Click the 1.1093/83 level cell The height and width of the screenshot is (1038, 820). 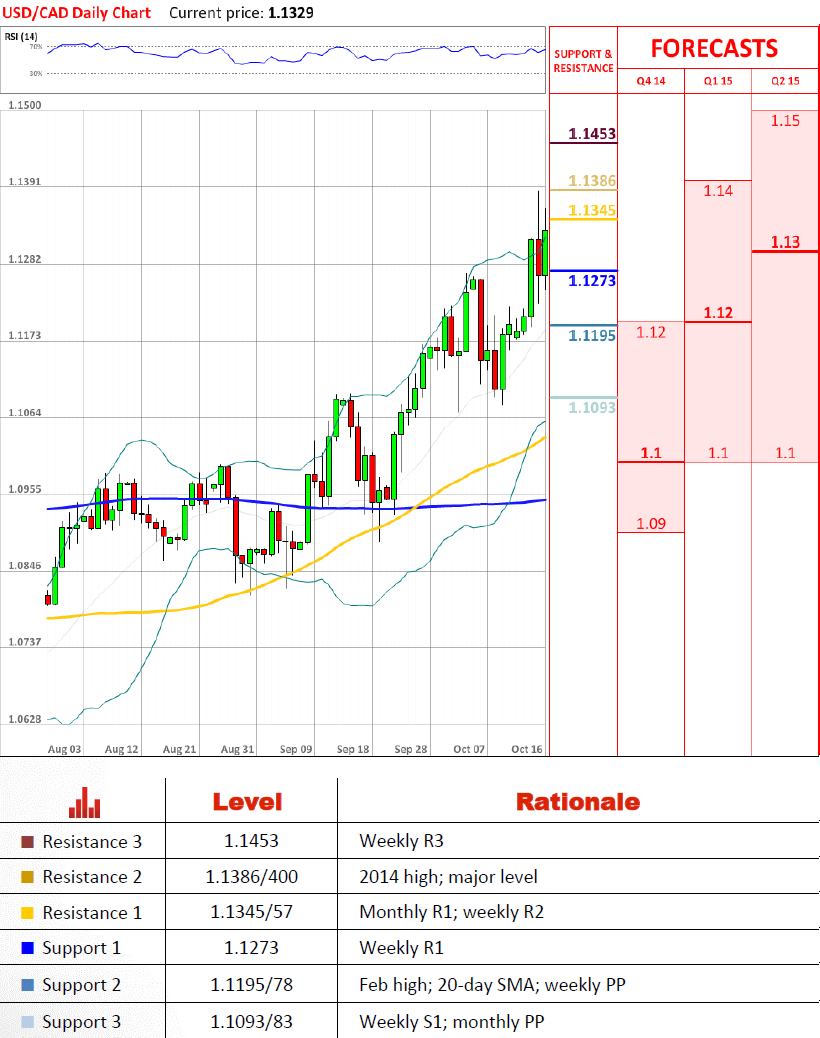251,1021
